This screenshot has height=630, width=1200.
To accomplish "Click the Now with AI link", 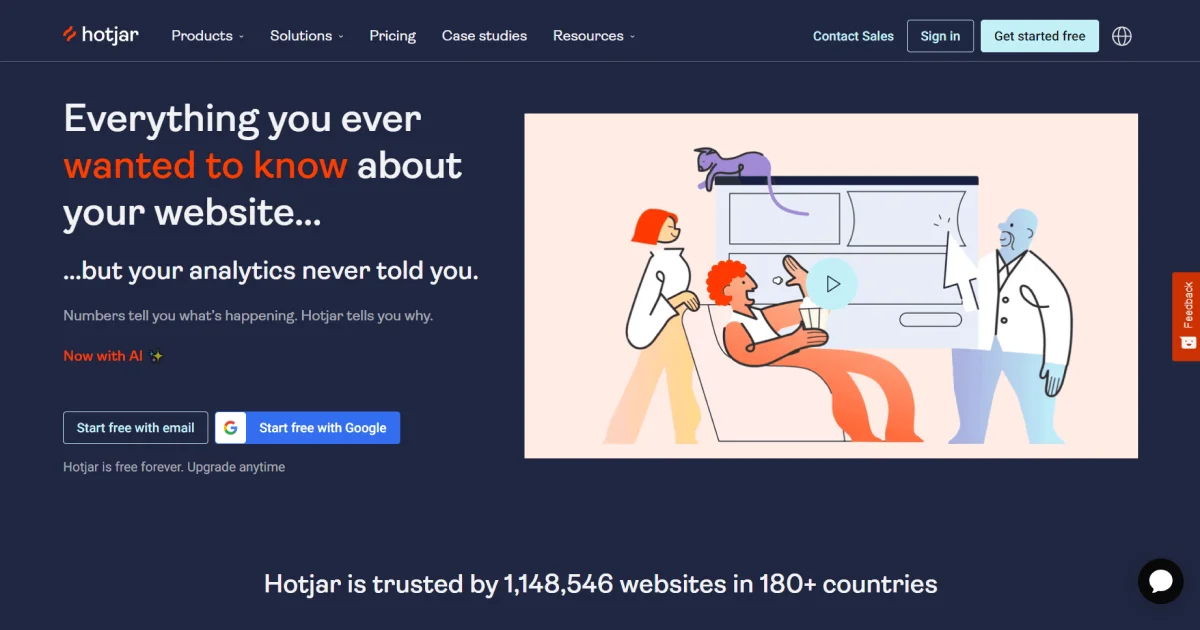I will tap(114, 356).
